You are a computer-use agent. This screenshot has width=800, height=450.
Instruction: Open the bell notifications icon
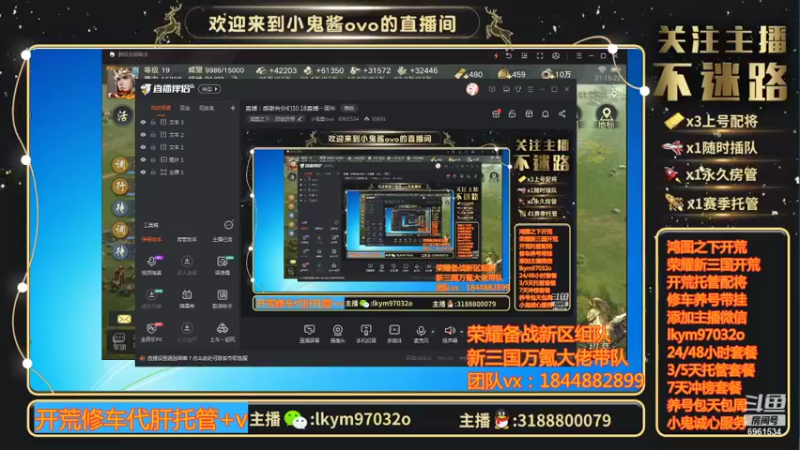[545, 114]
